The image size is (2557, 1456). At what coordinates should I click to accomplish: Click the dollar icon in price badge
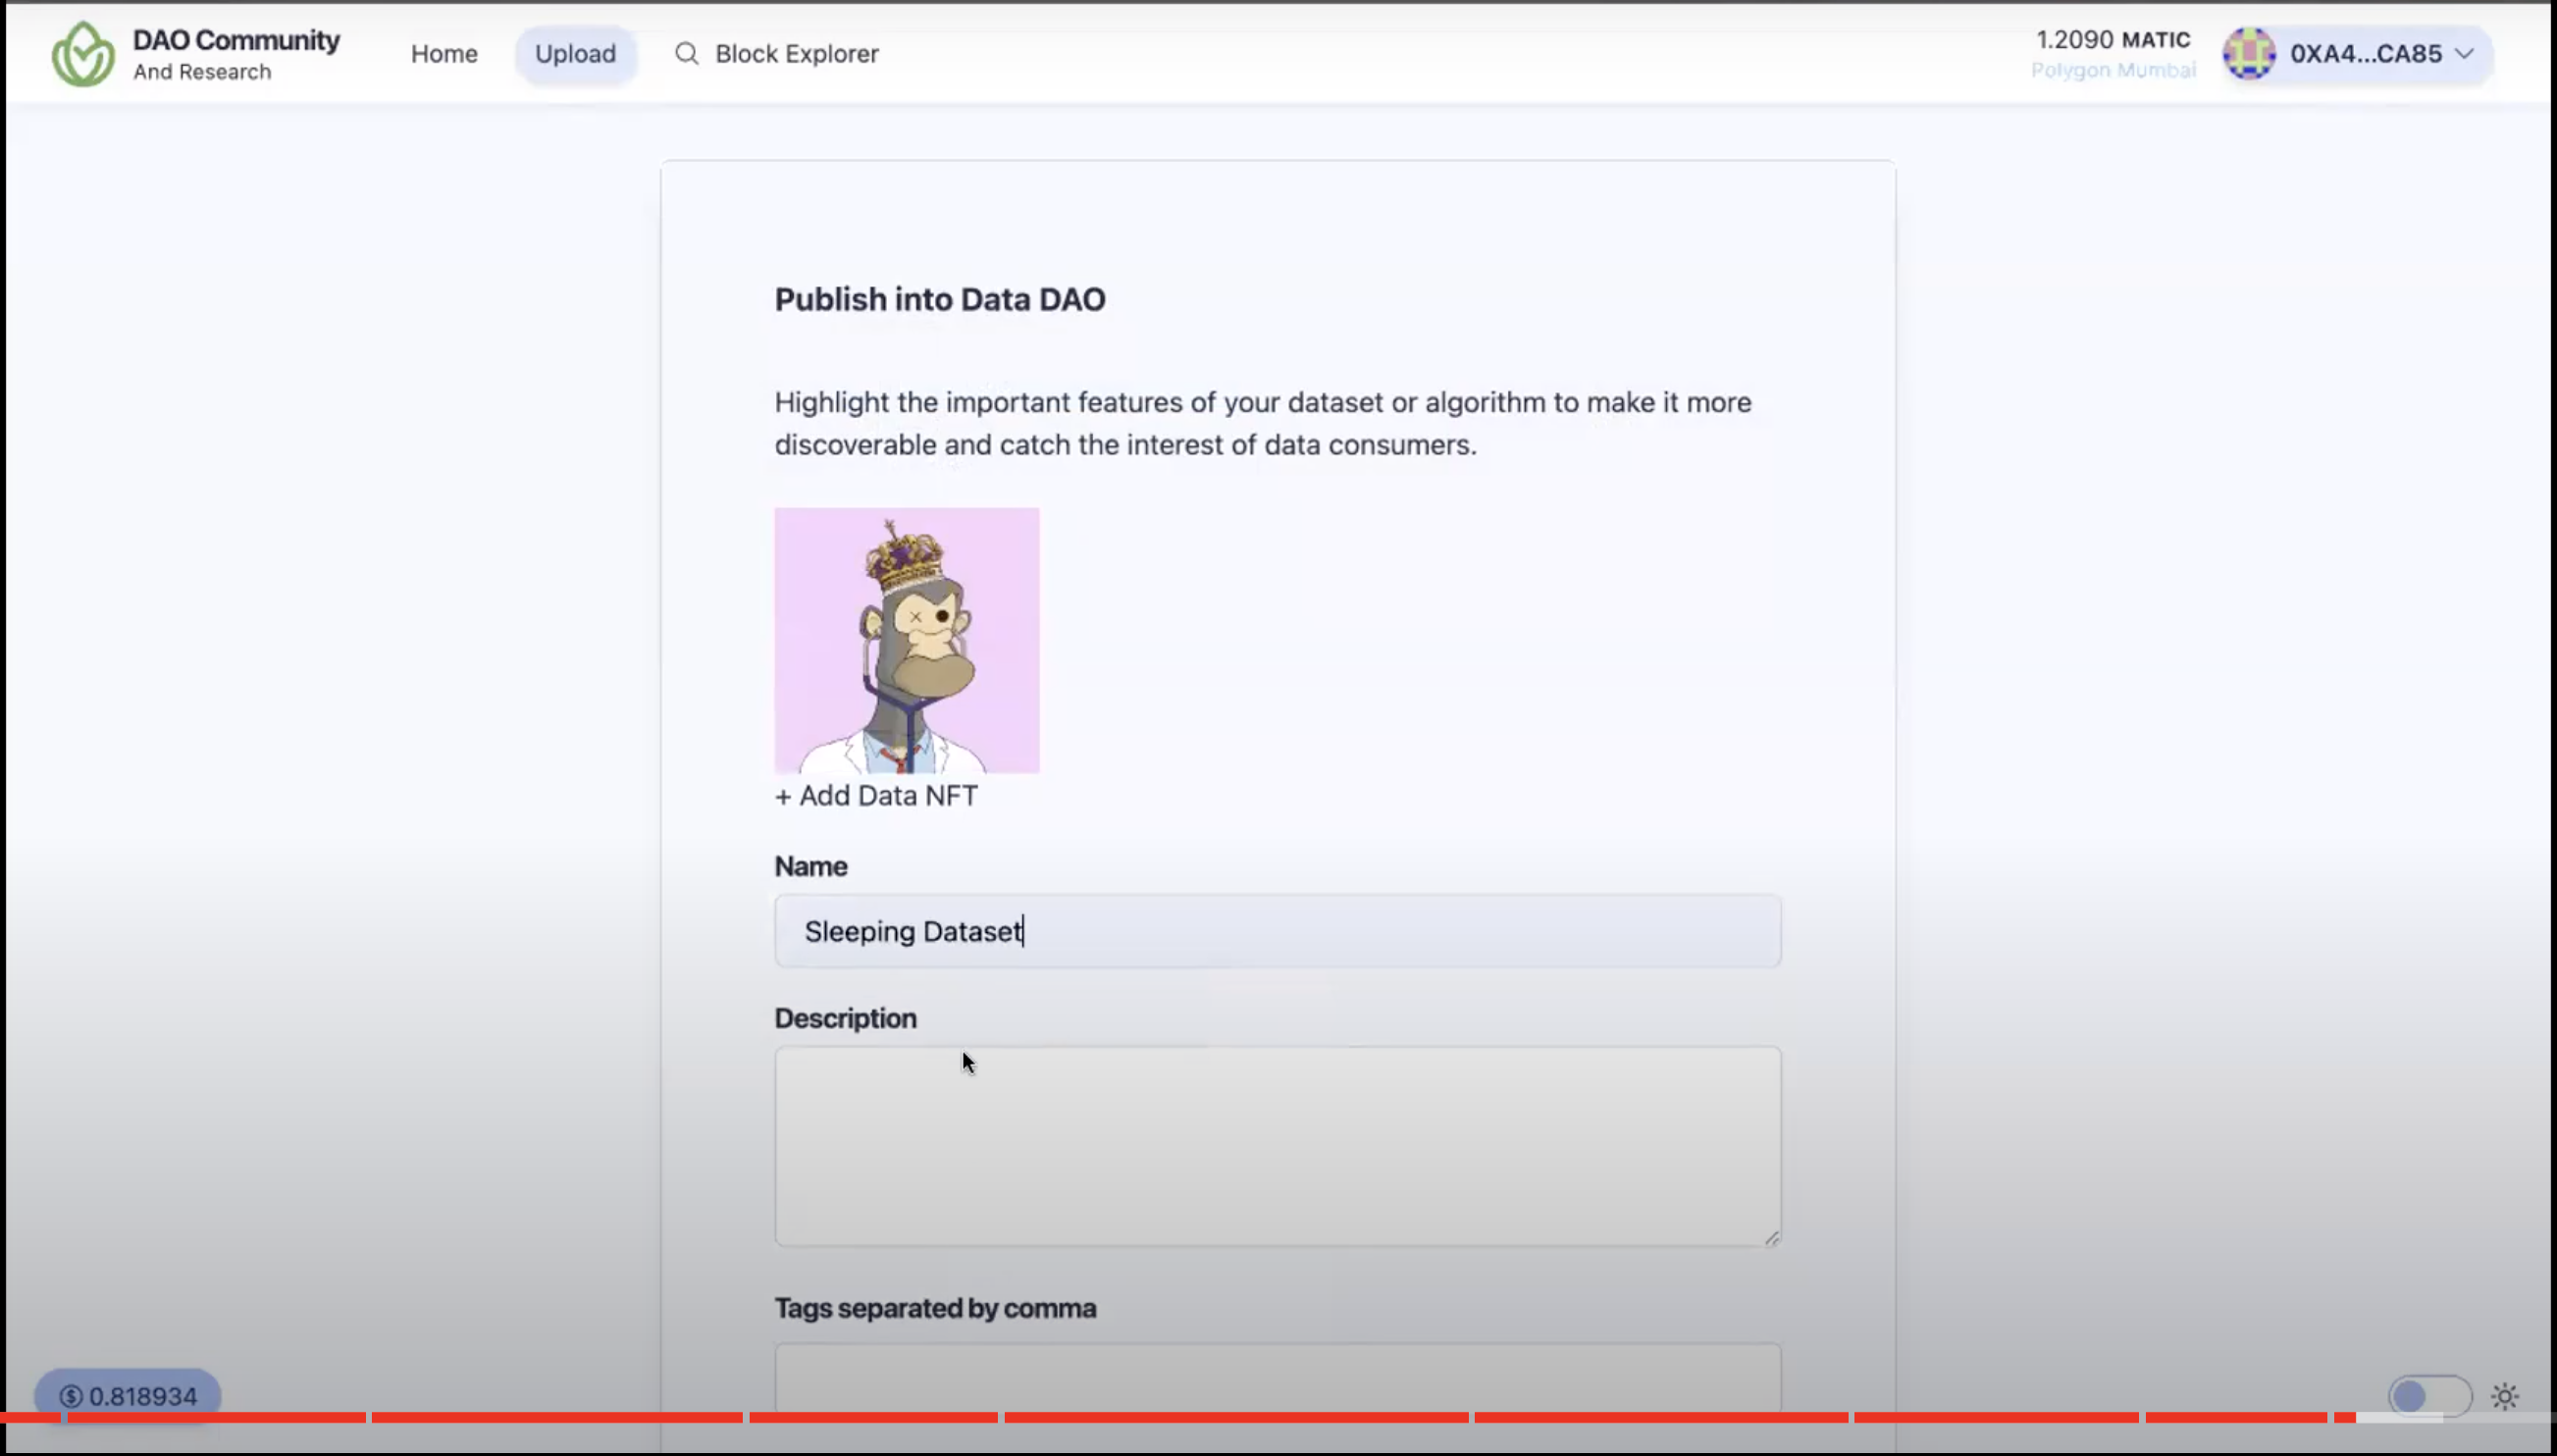70,1396
